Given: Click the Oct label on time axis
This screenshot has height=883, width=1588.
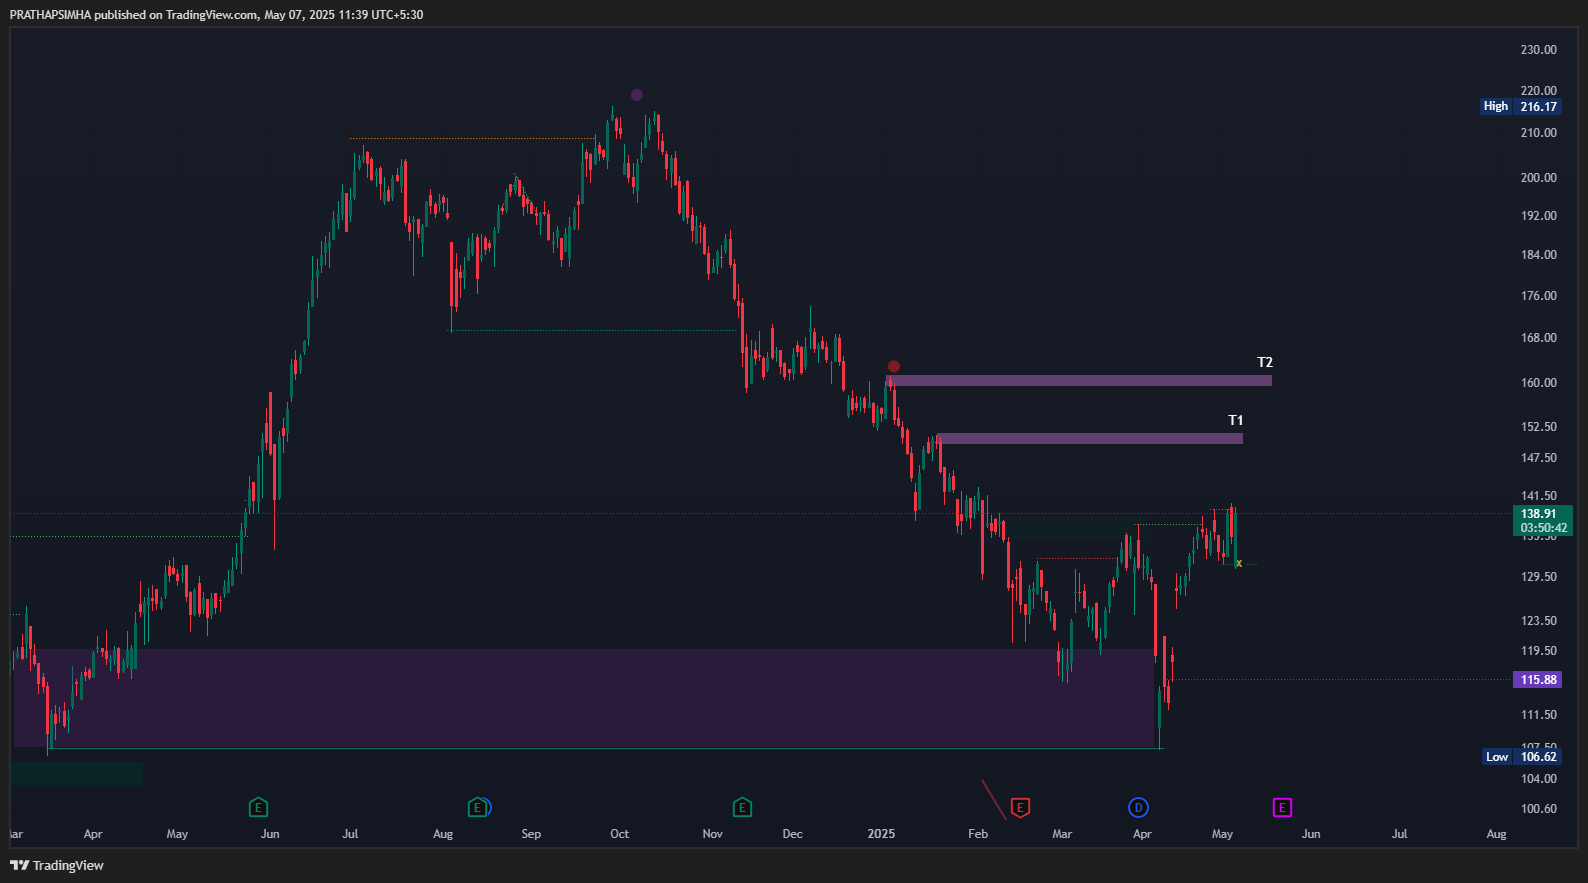Looking at the screenshot, I should (x=620, y=834).
